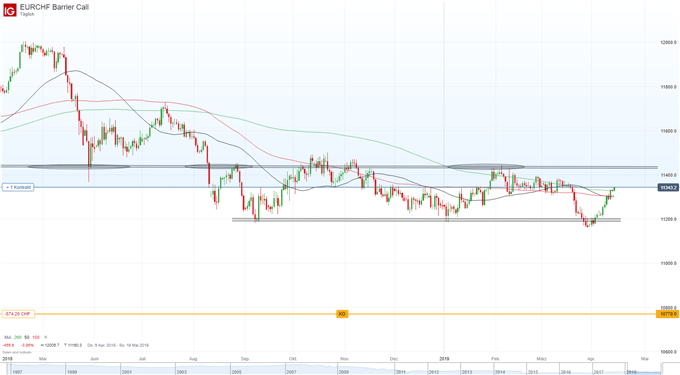Click 2013 in the navigator timeline

pos(467,372)
